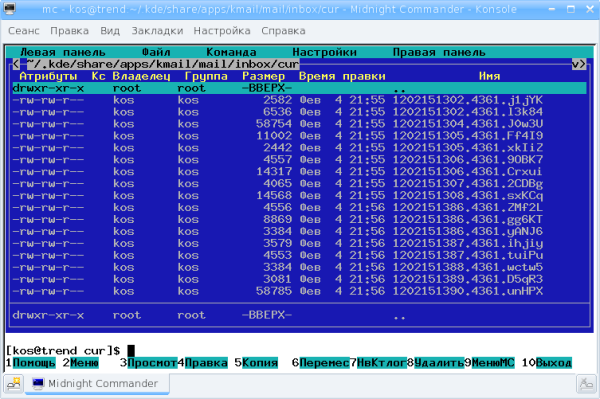Click the 58785 size value

[274, 291]
